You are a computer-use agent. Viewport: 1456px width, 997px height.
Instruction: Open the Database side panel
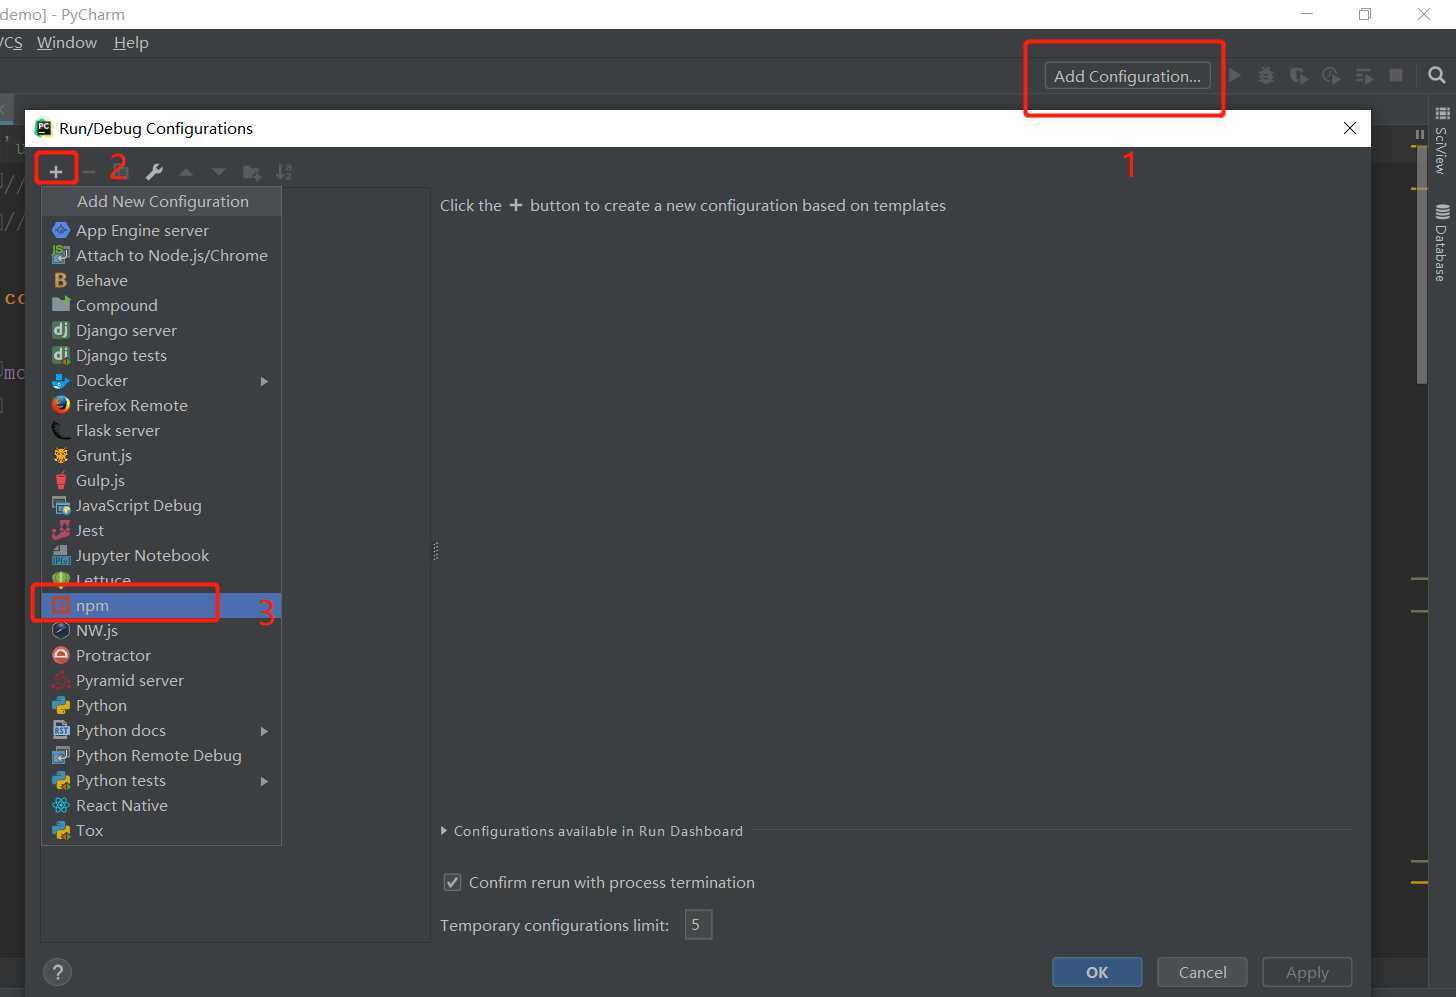click(1441, 242)
